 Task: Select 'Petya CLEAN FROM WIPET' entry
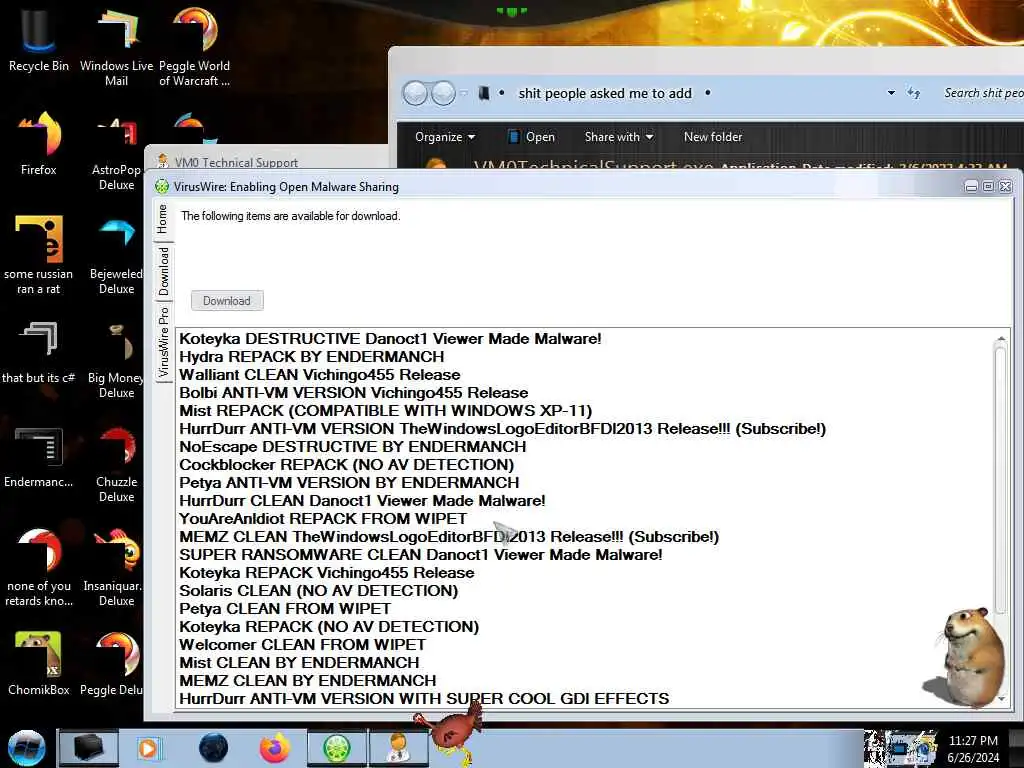tap(285, 609)
